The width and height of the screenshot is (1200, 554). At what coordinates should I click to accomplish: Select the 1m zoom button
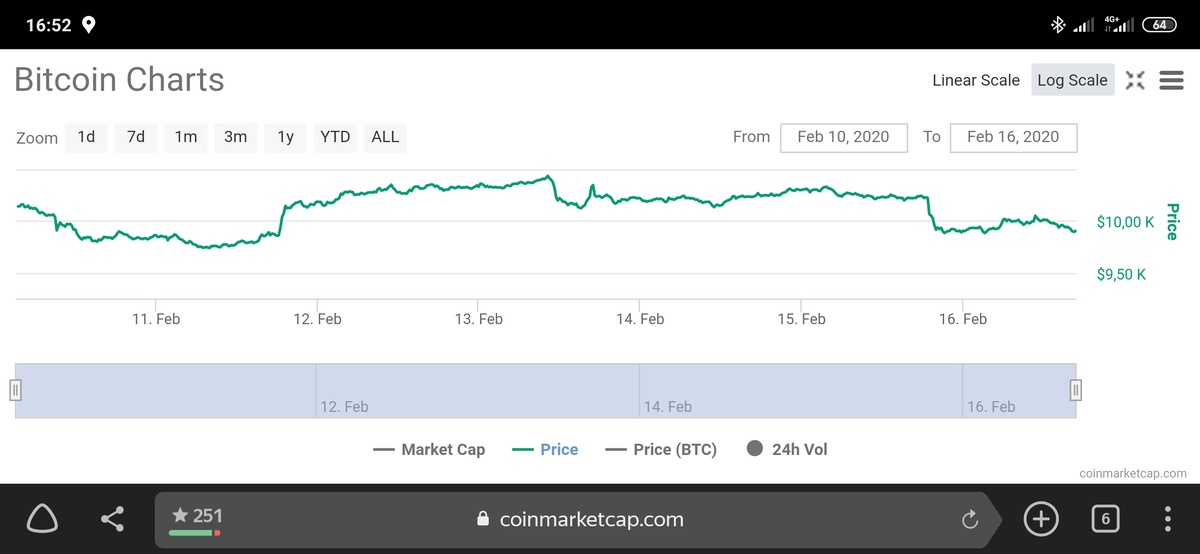[x=186, y=137]
